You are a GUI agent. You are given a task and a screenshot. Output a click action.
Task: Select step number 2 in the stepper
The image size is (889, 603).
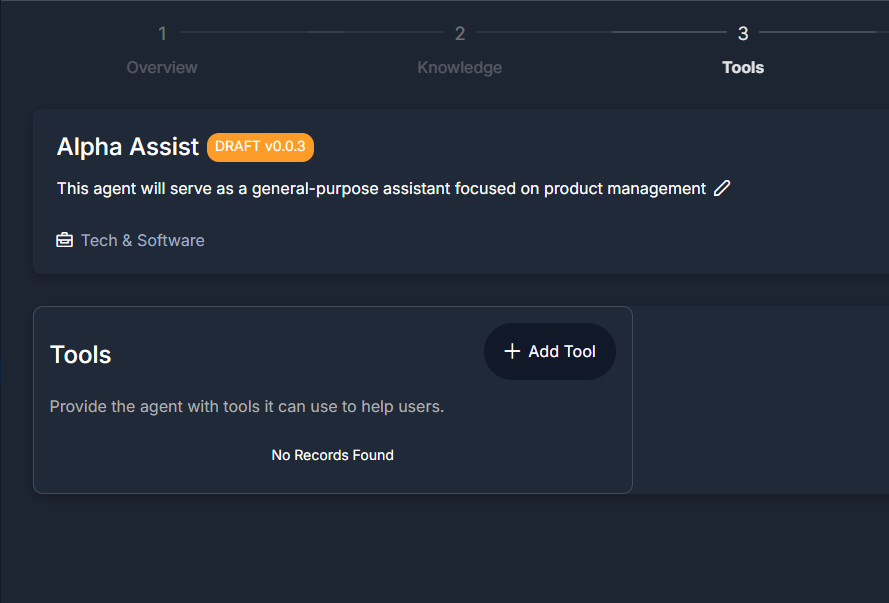pyautogui.click(x=460, y=33)
